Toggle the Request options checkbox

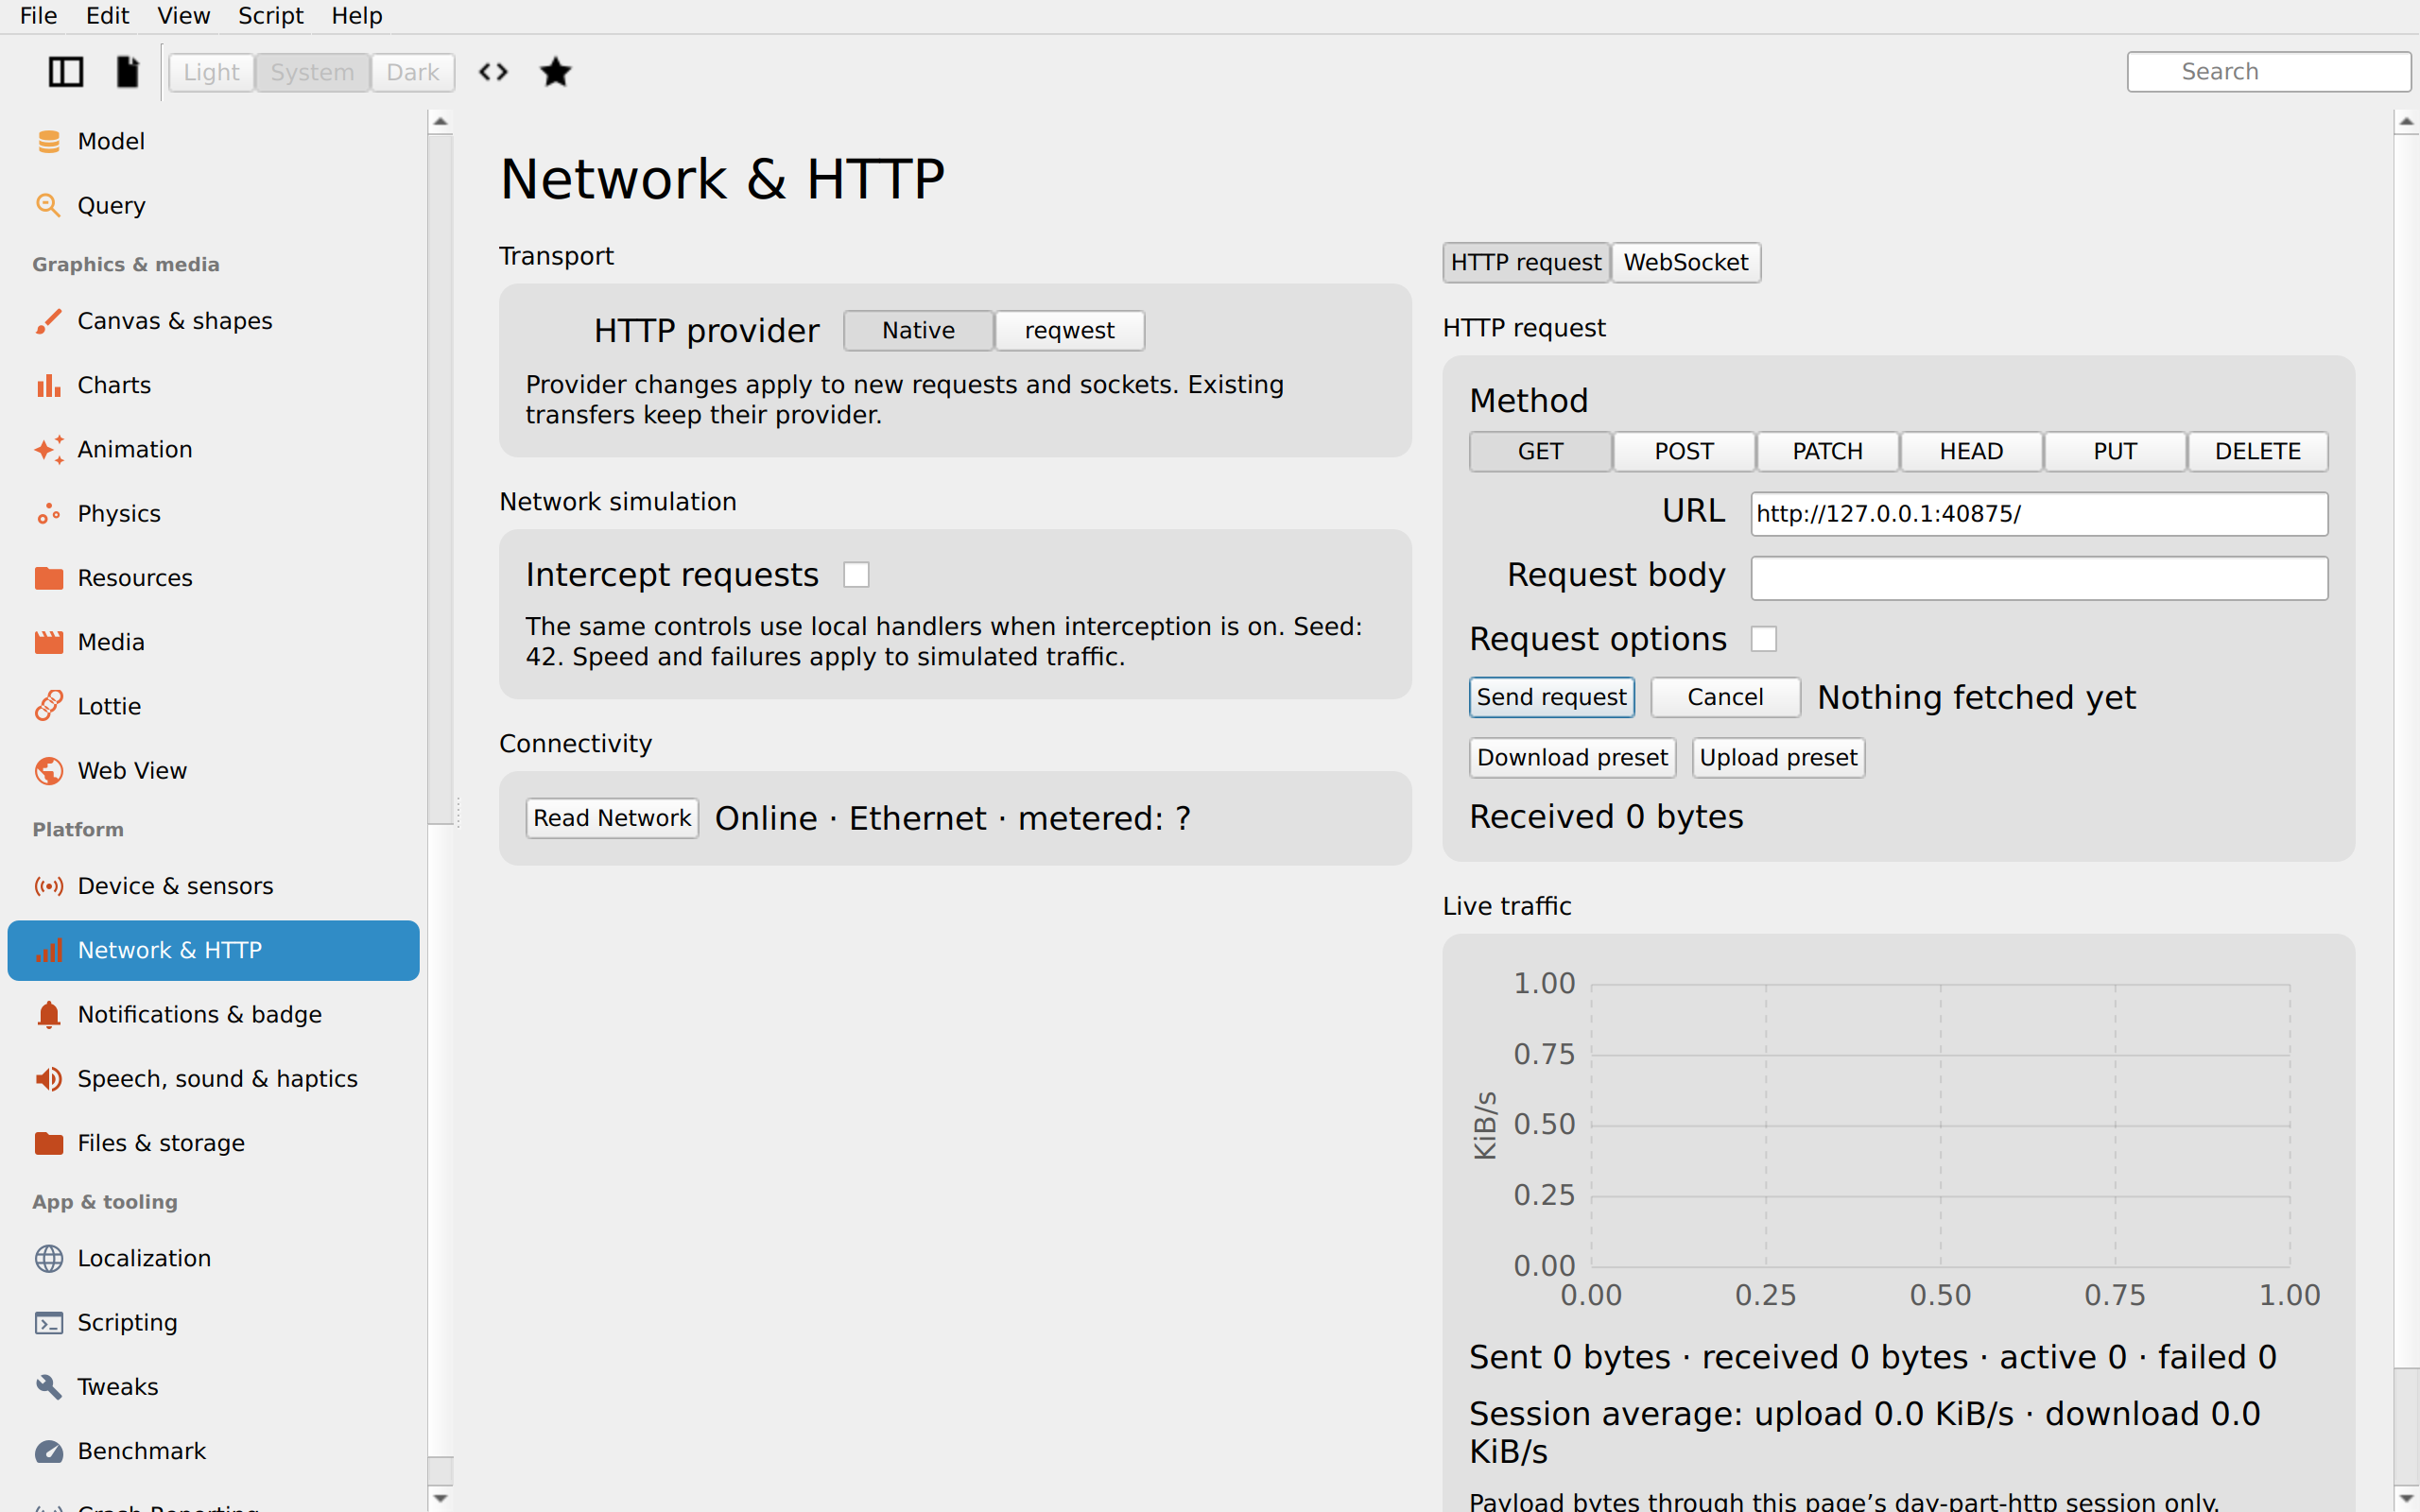pos(1764,639)
